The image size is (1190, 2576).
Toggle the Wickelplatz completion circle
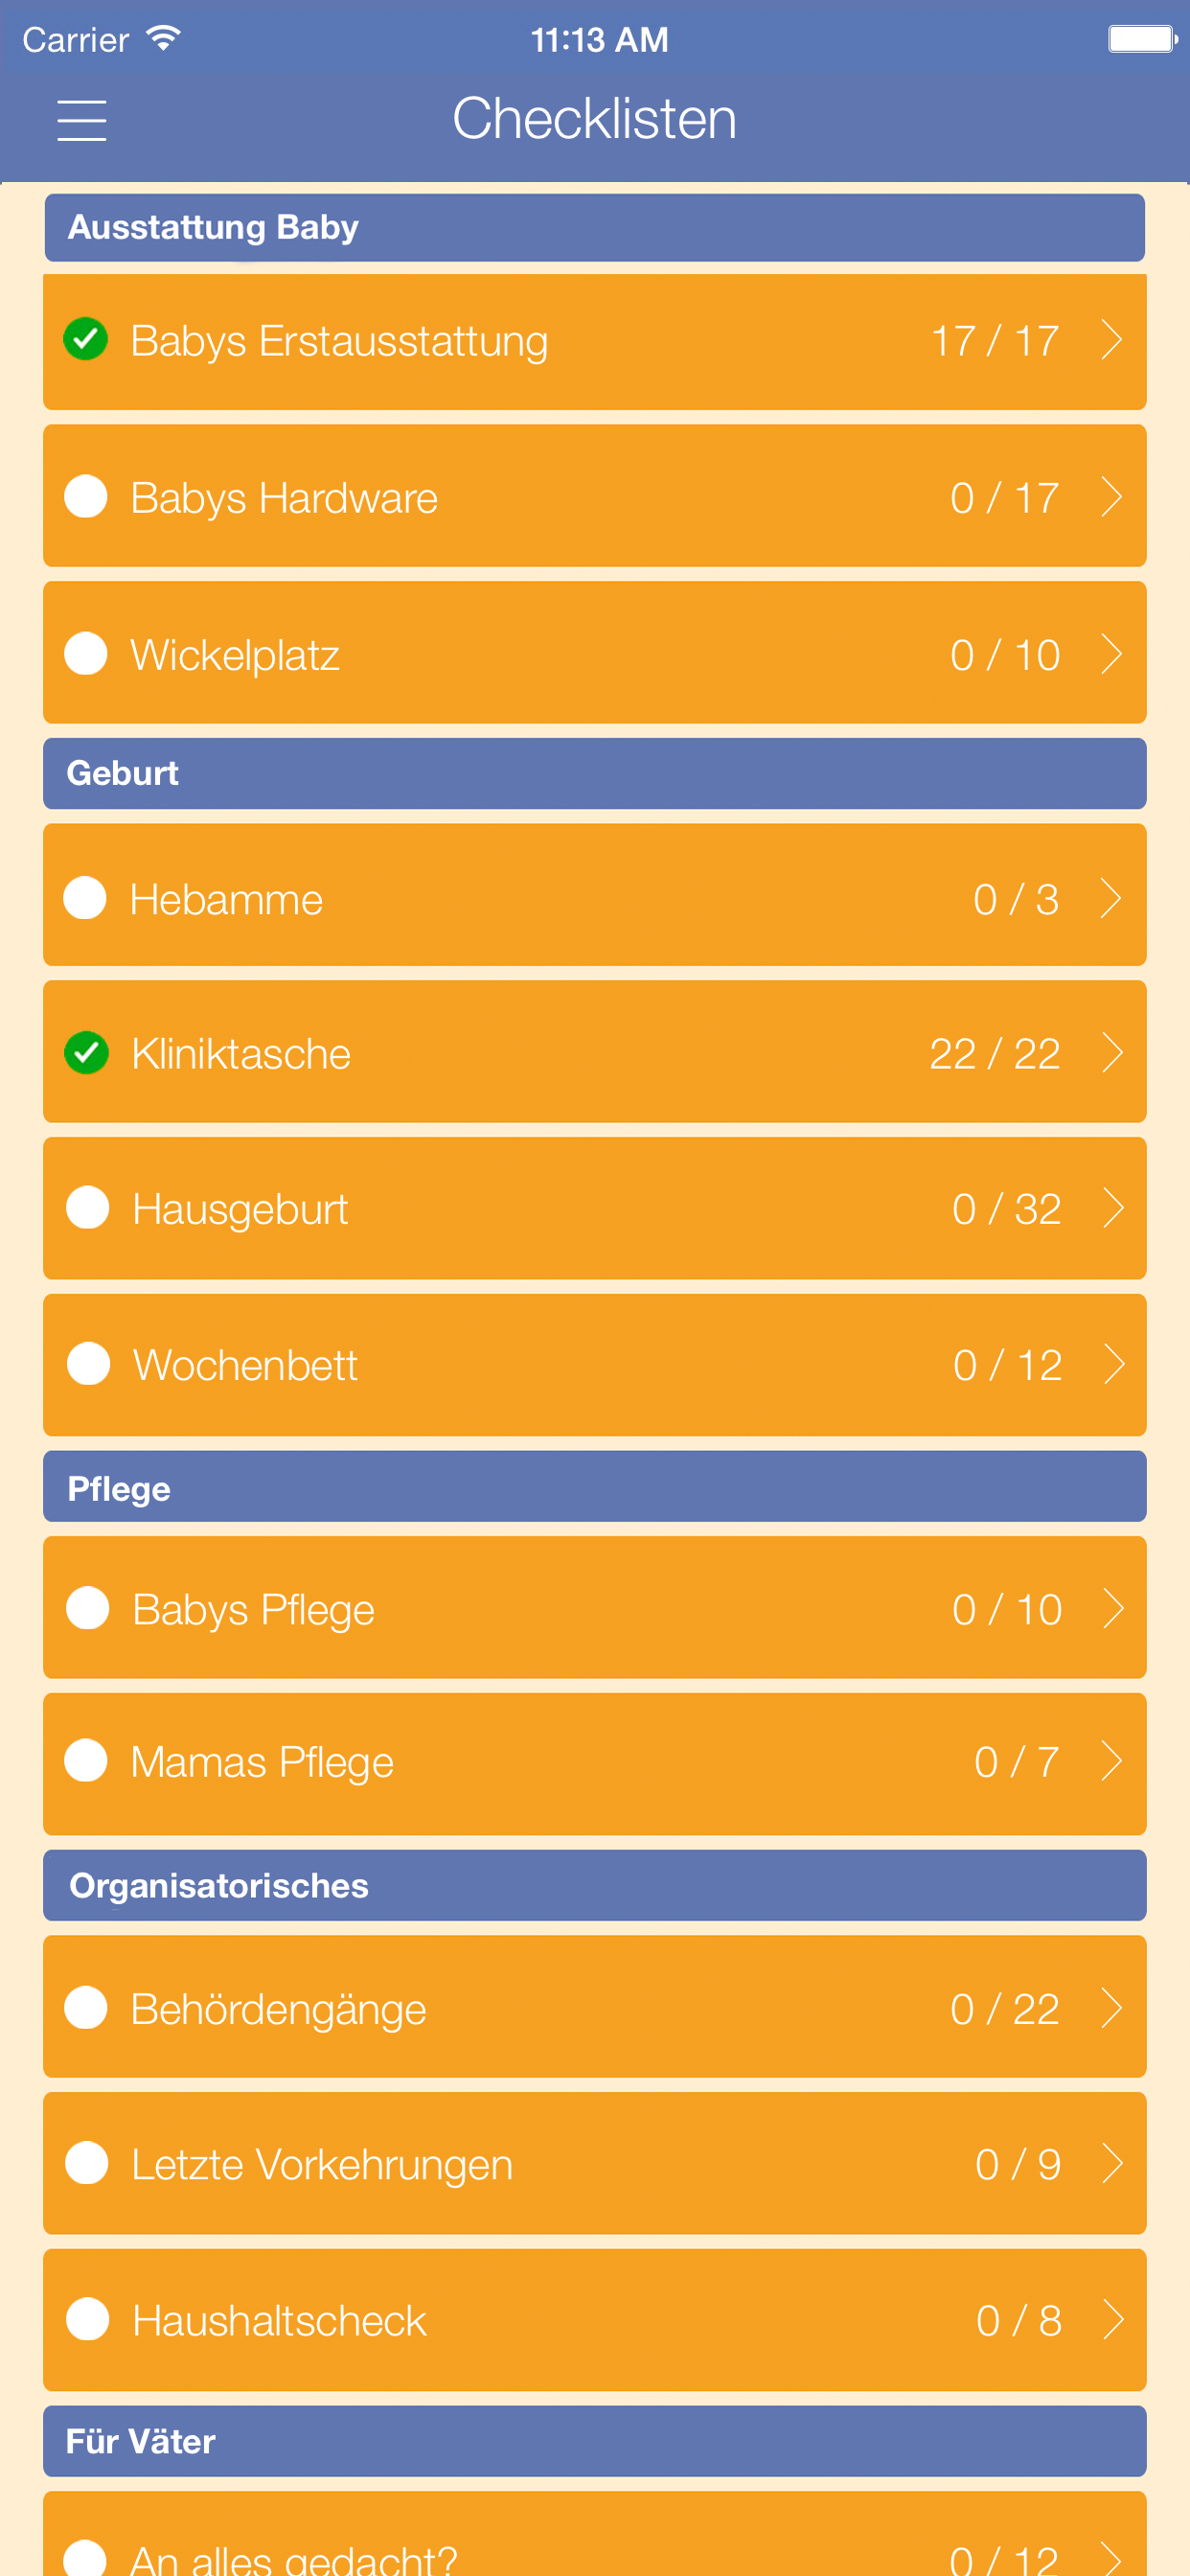tap(86, 653)
